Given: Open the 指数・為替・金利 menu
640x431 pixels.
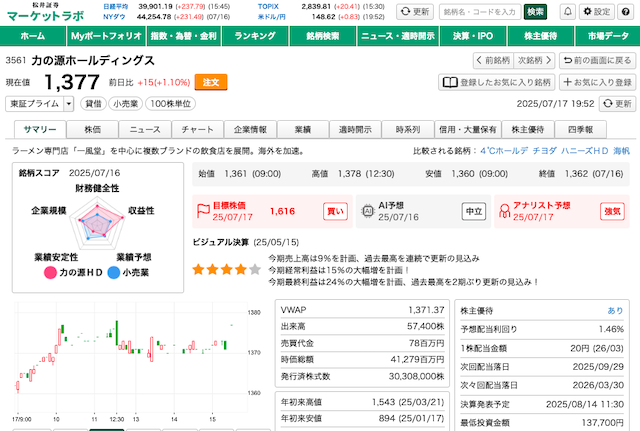Looking at the screenshot, I should pos(184,36).
